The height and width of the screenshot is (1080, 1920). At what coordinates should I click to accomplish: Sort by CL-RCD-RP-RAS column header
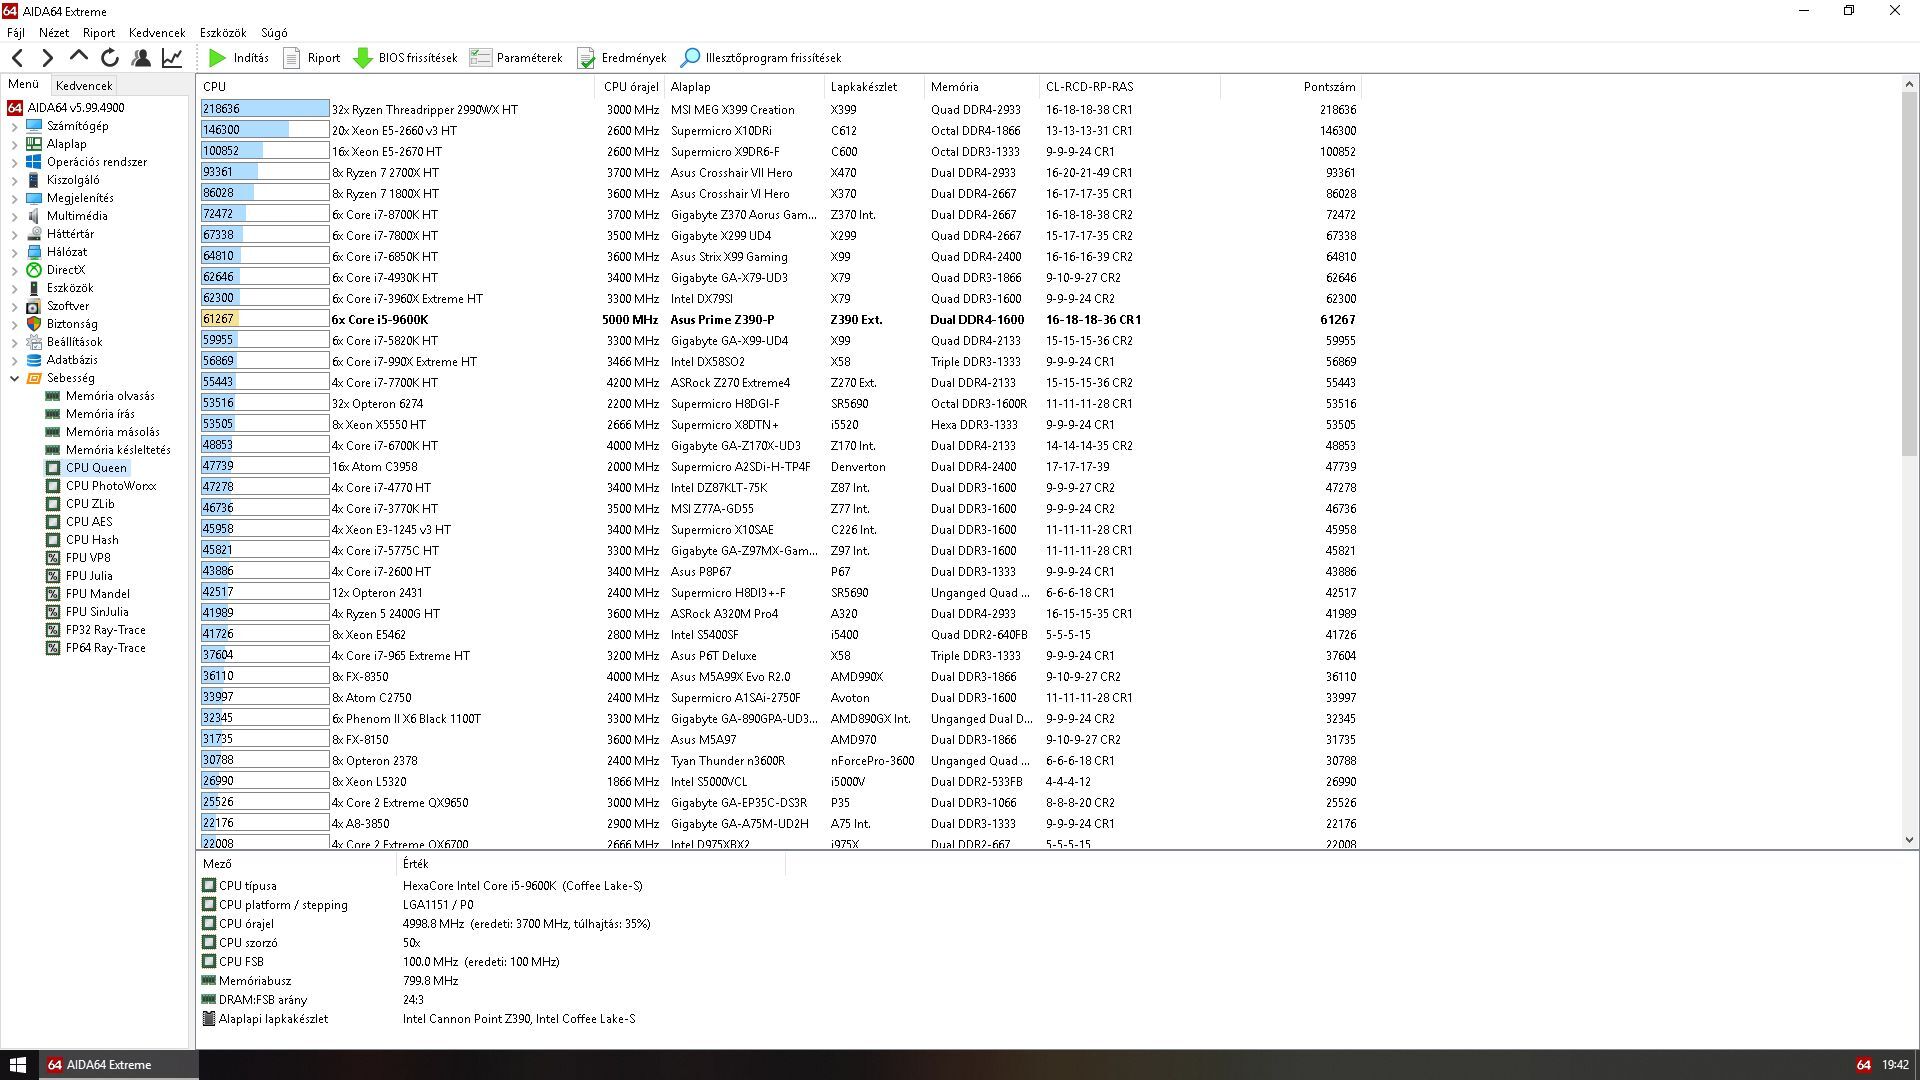(1128, 87)
